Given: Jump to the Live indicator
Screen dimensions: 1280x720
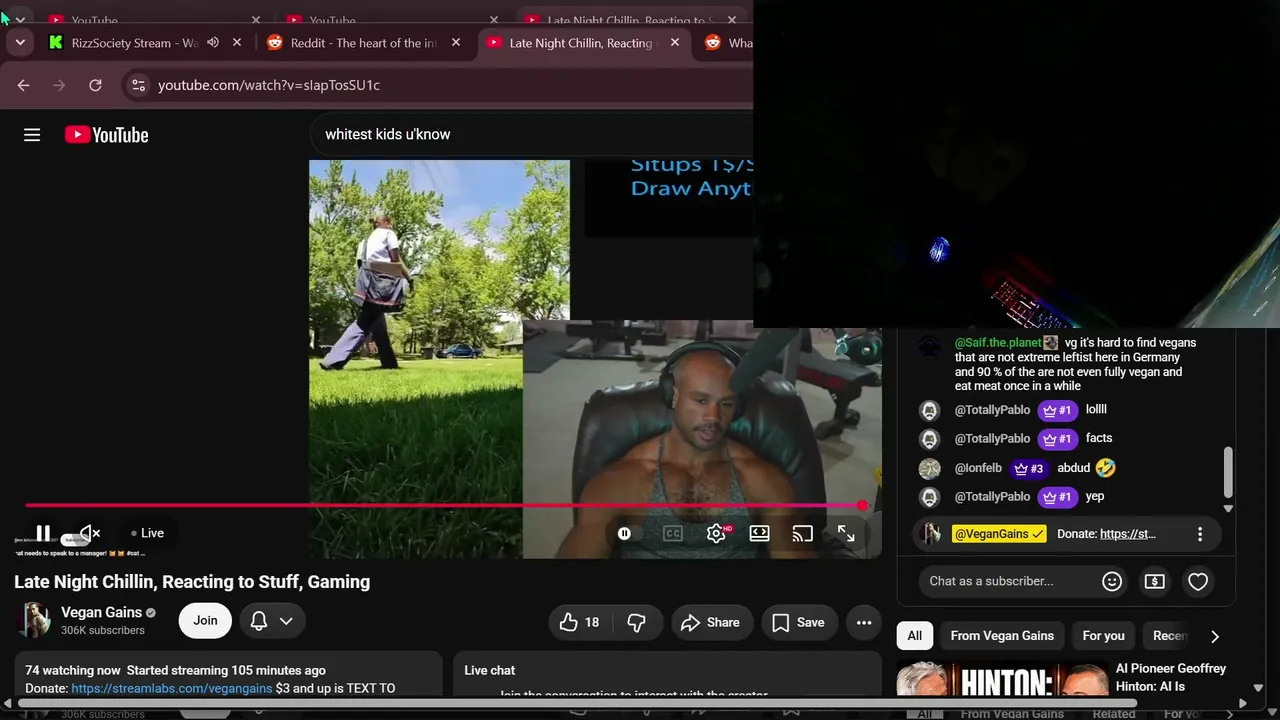Looking at the screenshot, I should coord(147,533).
